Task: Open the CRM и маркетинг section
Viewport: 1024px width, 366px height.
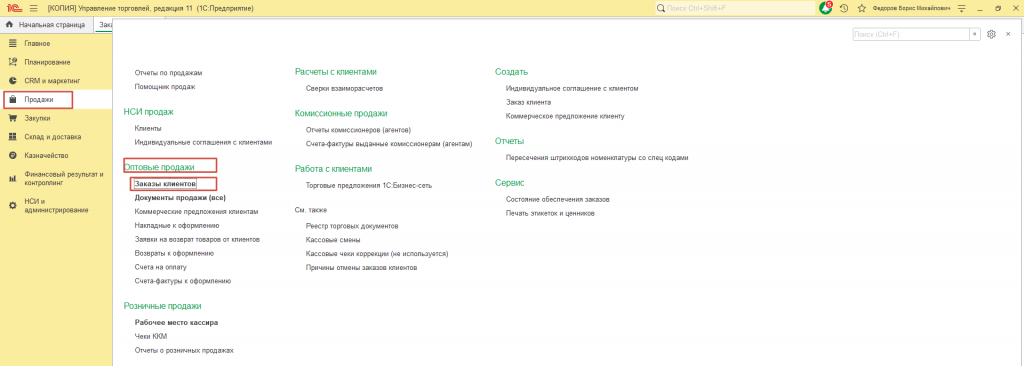Action: [x=52, y=81]
